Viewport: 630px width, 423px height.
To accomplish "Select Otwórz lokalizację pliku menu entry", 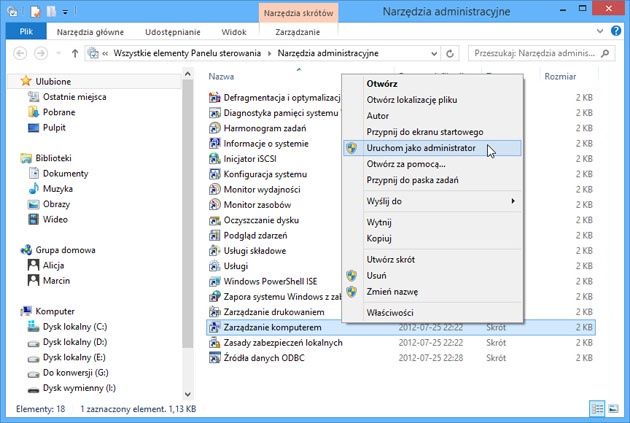I will pos(432,100).
